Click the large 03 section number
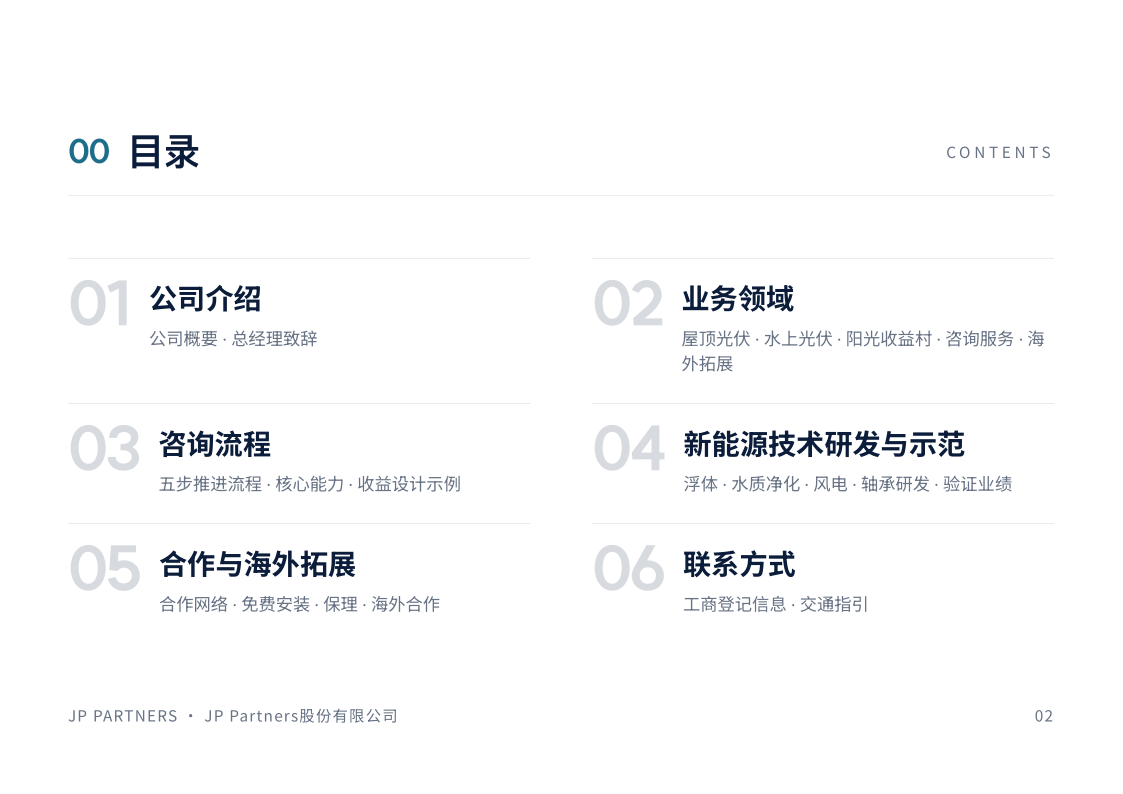Image resolution: width=1123 pixels, height=794 pixels. point(105,449)
